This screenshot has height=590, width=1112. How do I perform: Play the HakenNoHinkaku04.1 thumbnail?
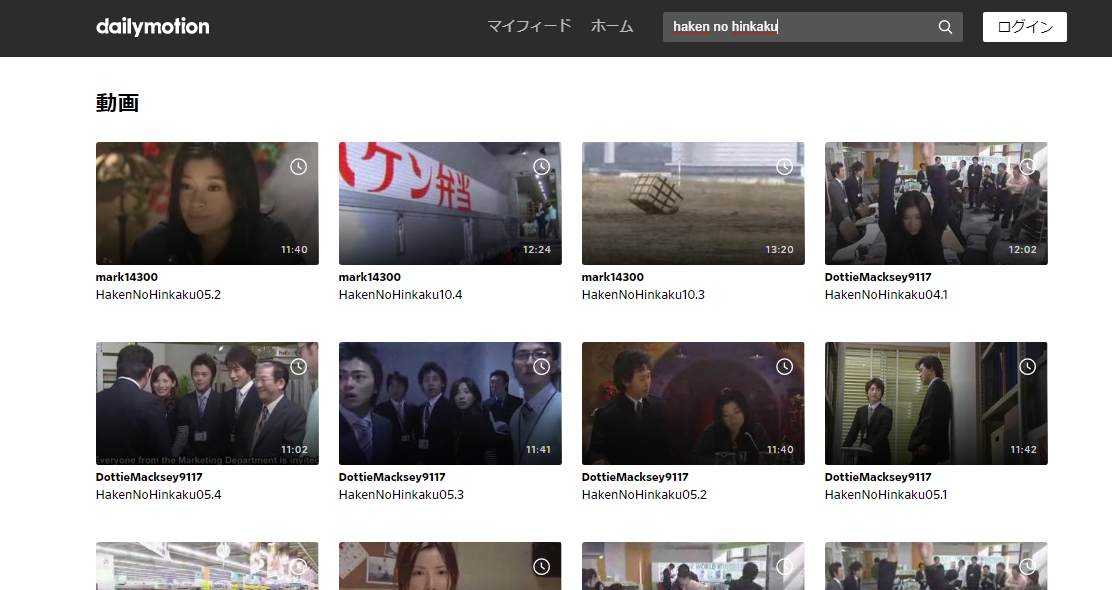click(x=936, y=204)
